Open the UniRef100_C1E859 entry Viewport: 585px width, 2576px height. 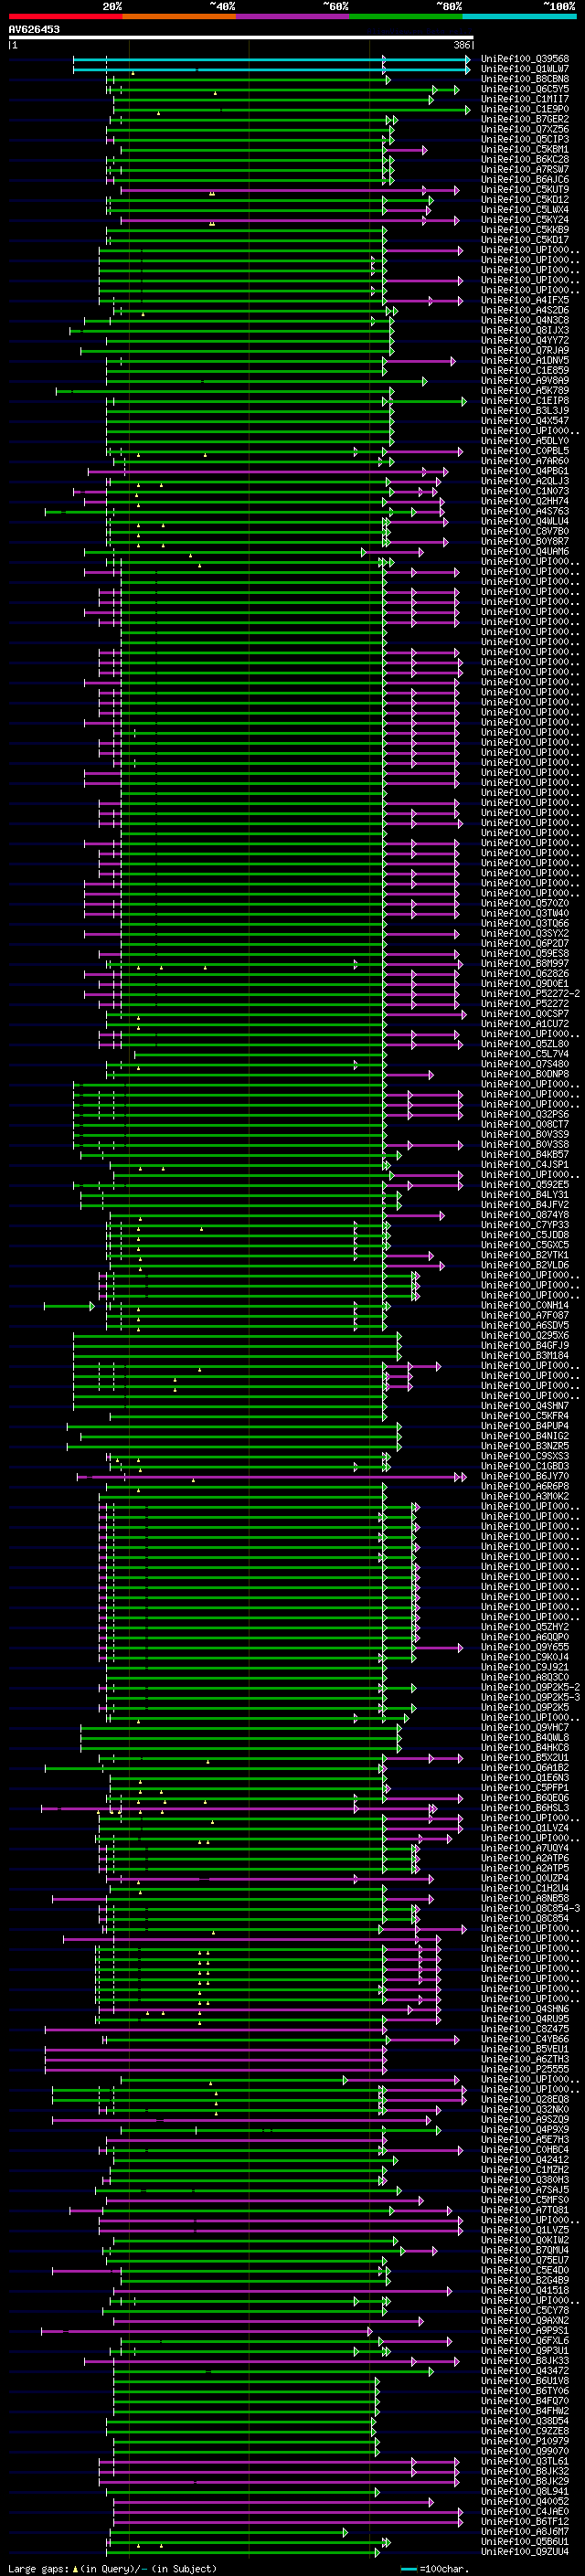pyautogui.click(x=525, y=370)
